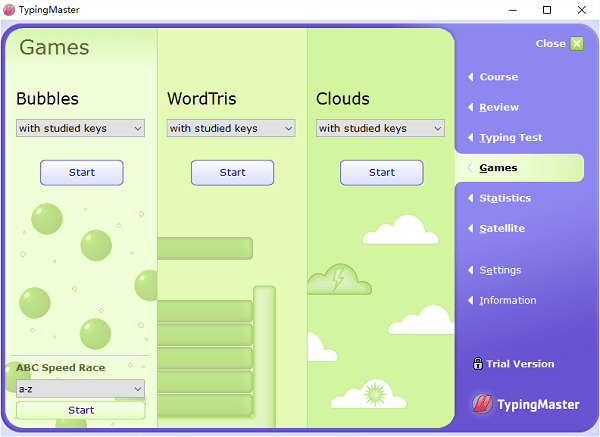
Task: Click the arrow icon beside Course
Action: point(470,77)
